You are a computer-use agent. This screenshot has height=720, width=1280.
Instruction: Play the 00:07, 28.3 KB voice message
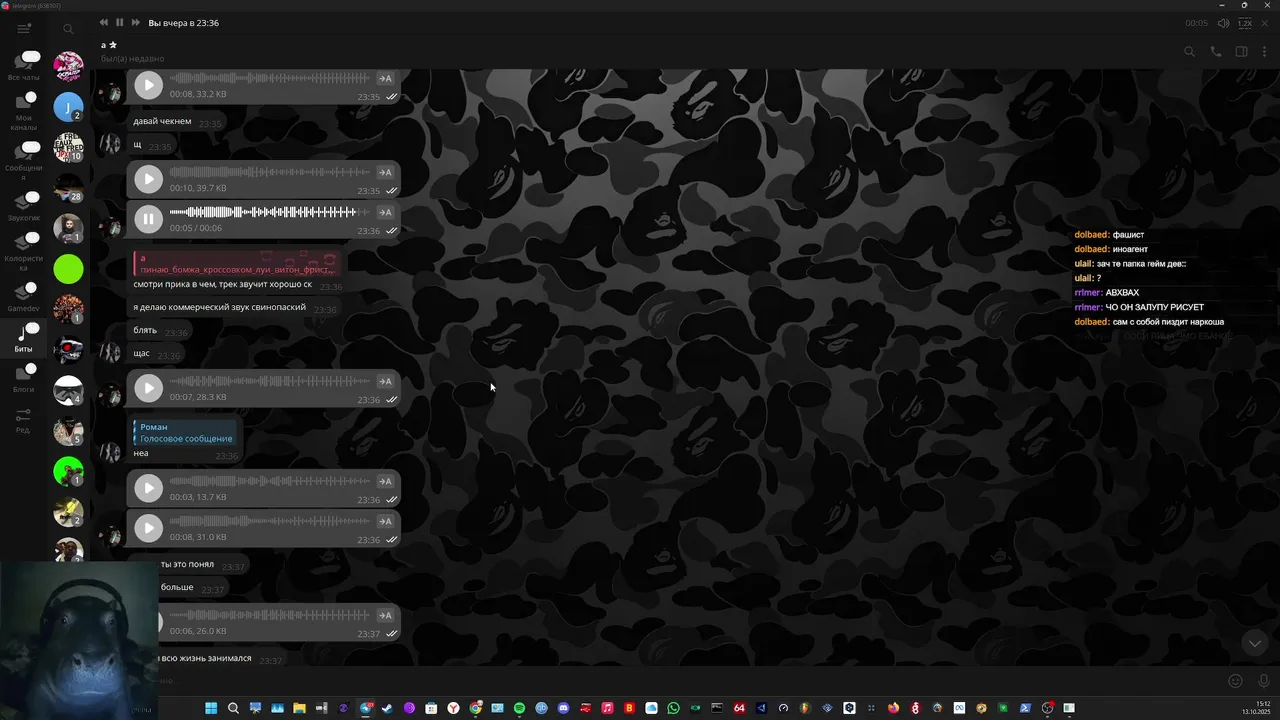point(148,388)
